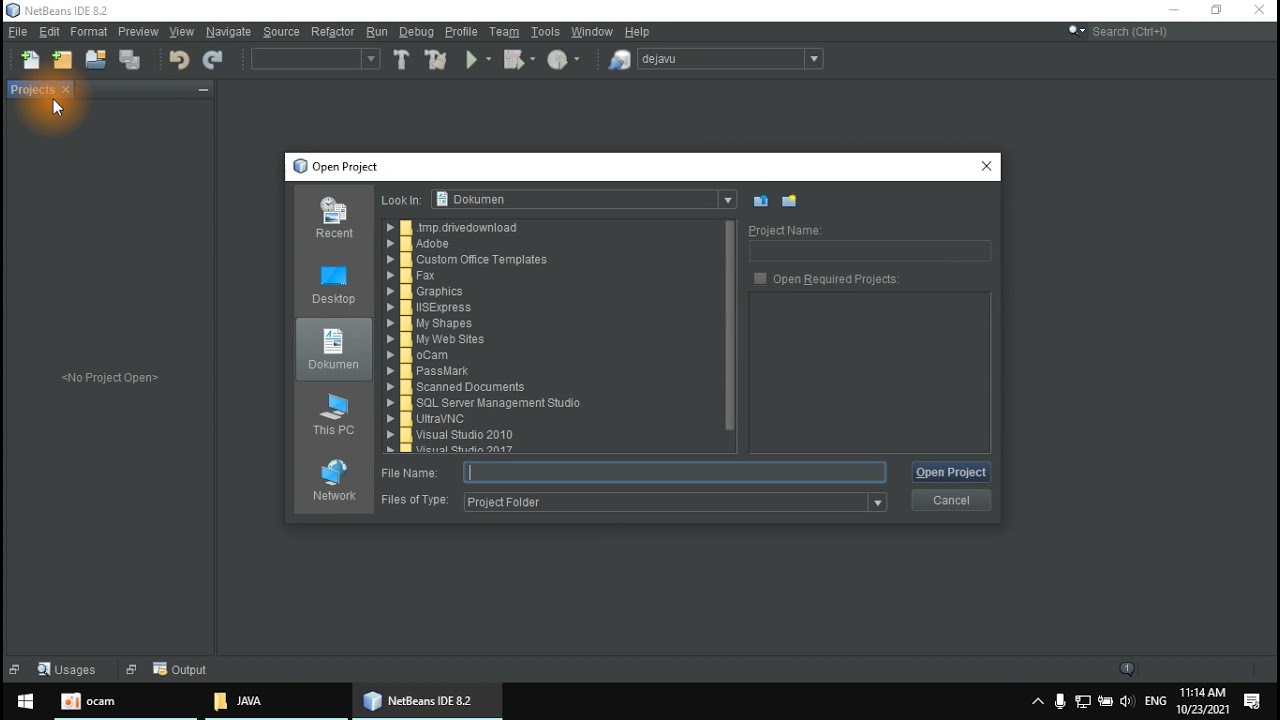Click the Profile Project icon

click(x=558, y=60)
